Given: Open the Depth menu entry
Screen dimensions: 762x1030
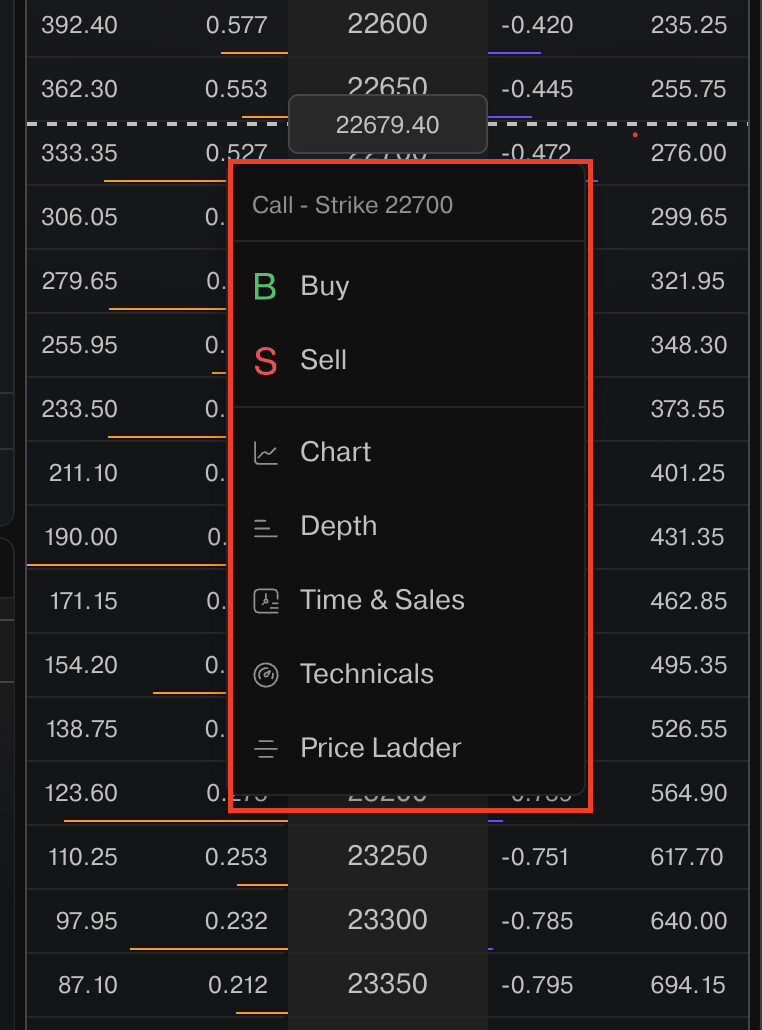Looking at the screenshot, I should click(339, 527).
